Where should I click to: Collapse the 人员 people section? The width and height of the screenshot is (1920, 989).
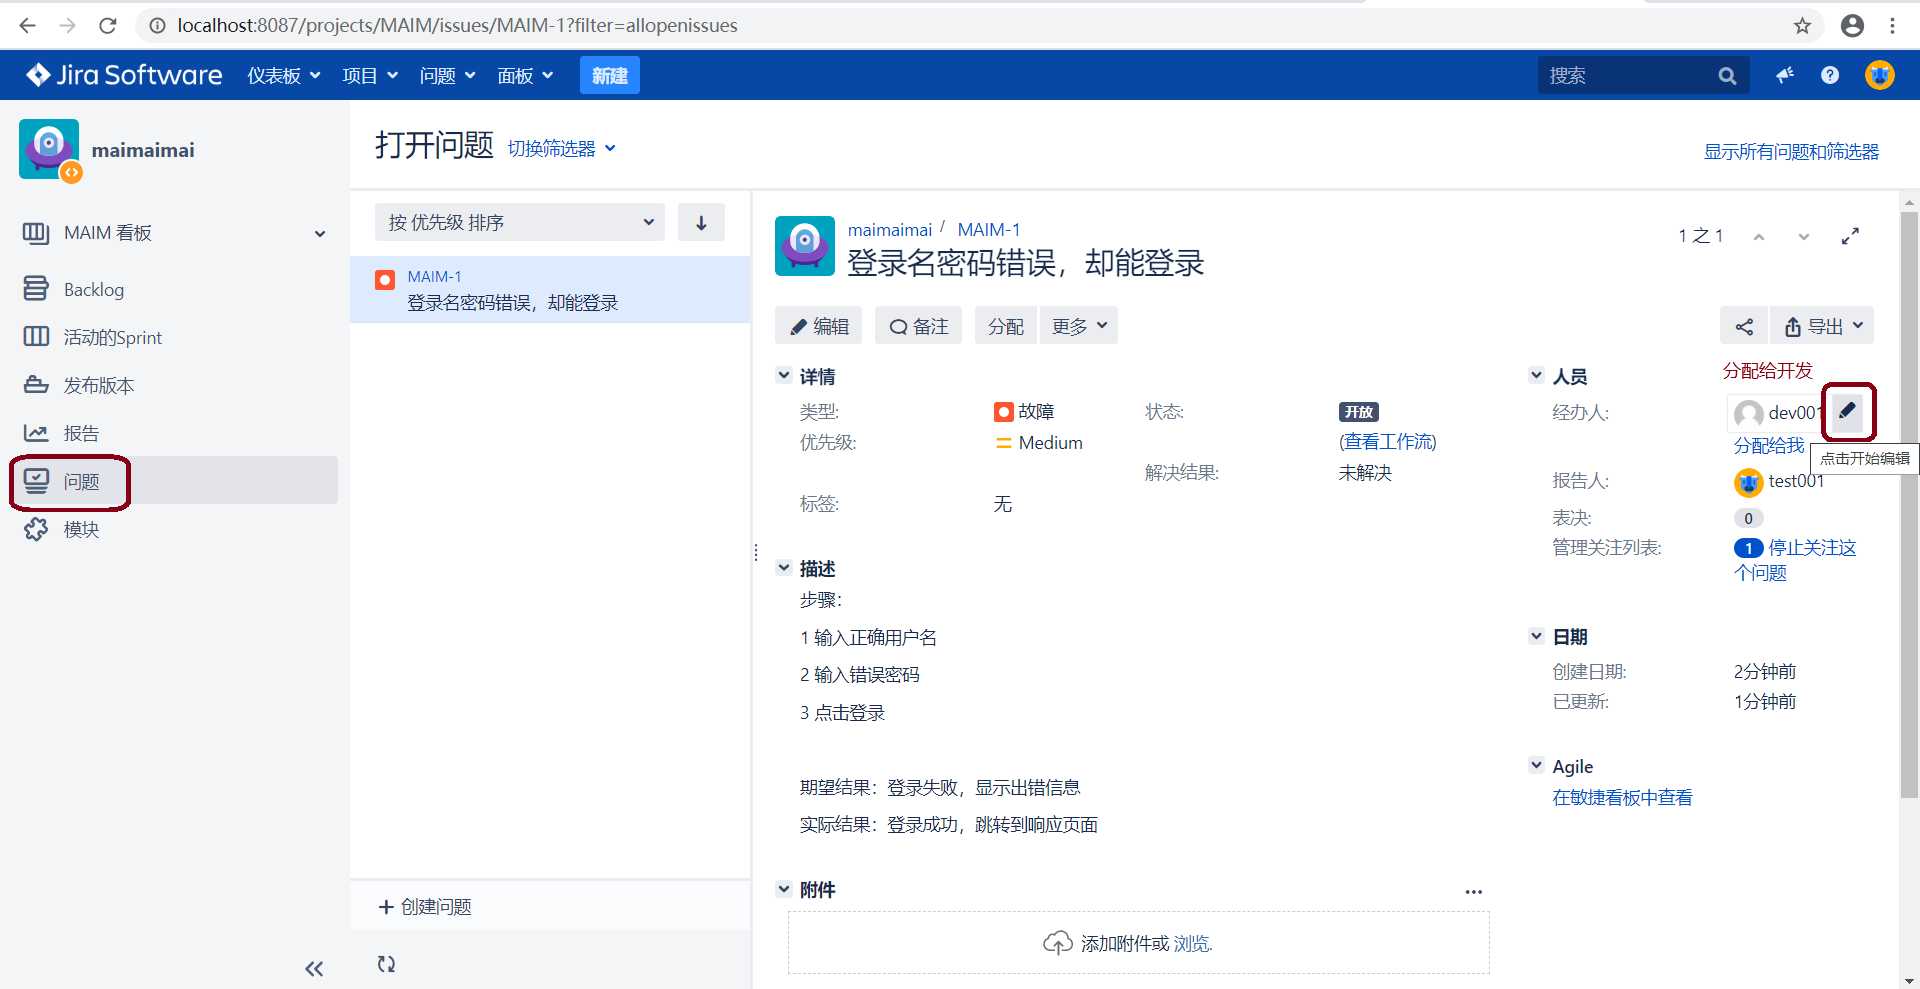1536,375
